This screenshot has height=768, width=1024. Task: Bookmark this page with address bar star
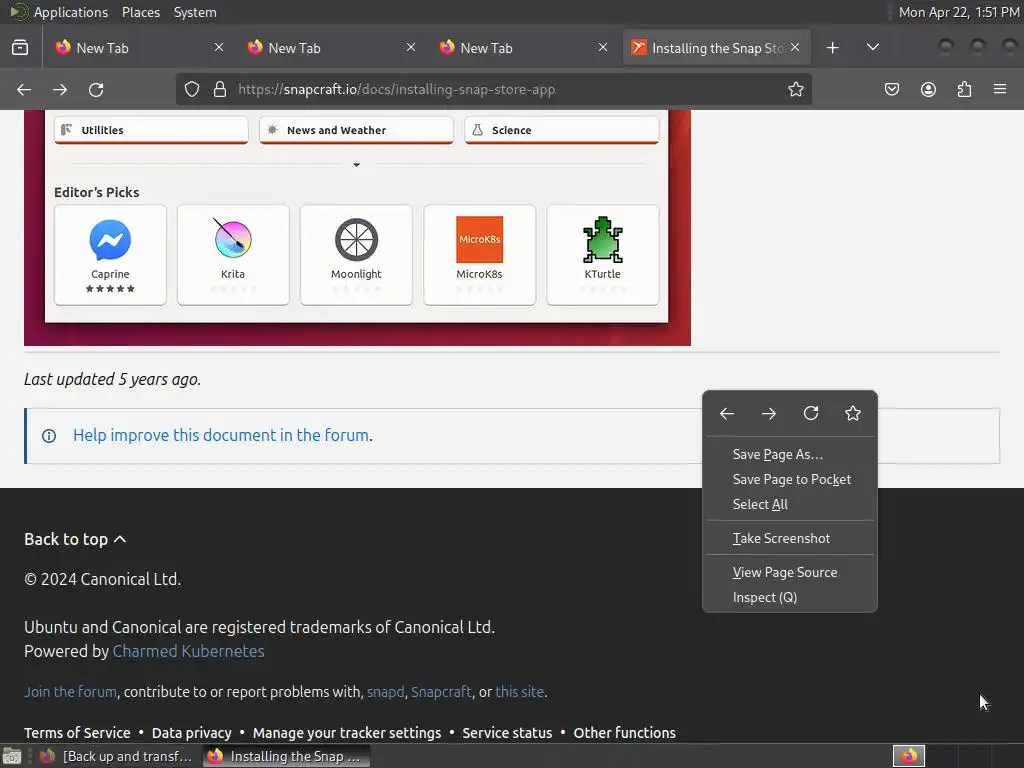click(795, 89)
